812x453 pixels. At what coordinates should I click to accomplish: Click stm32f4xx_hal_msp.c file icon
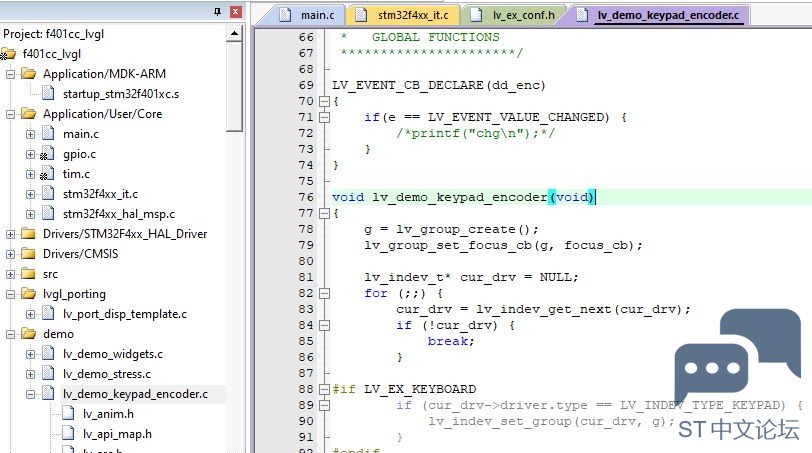[48, 213]
